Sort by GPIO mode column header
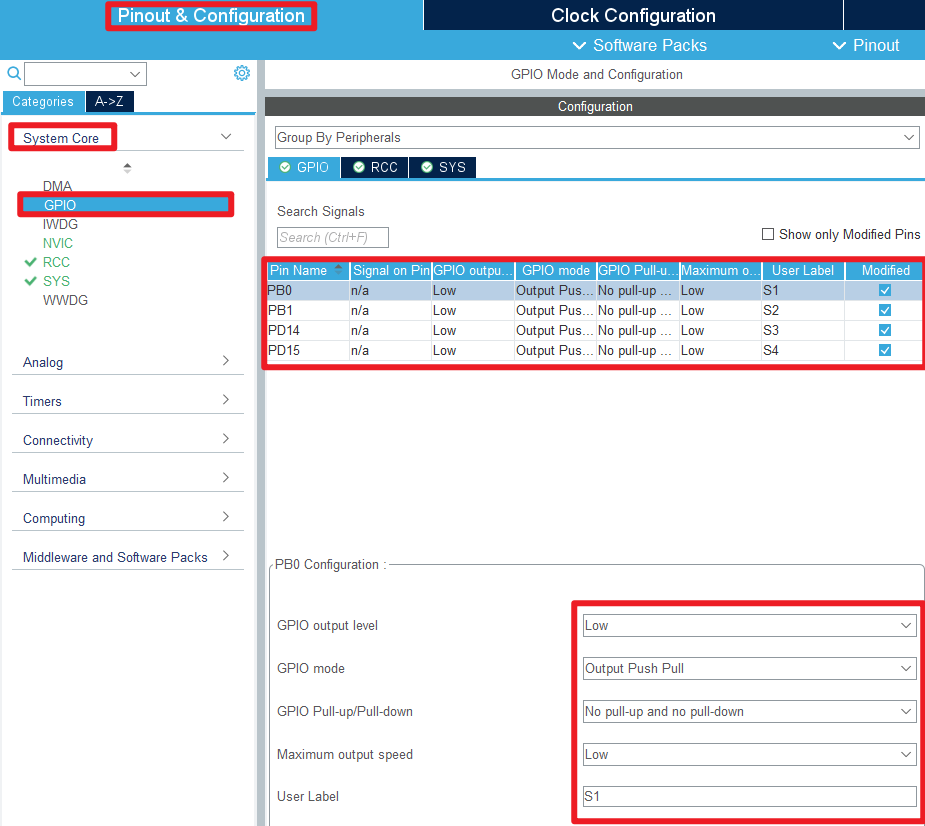This screenshot has height=826, width=925. tap(556, 271)
